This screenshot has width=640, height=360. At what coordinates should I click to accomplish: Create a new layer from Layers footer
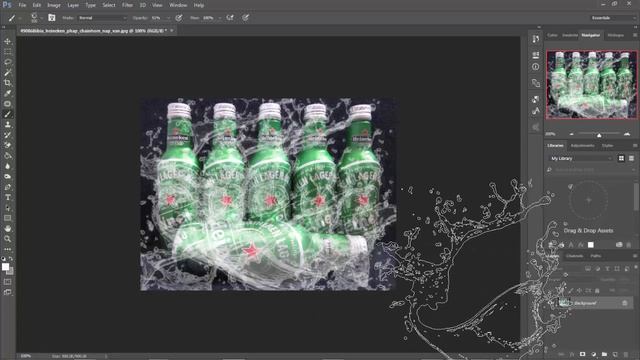click(615, 354)
